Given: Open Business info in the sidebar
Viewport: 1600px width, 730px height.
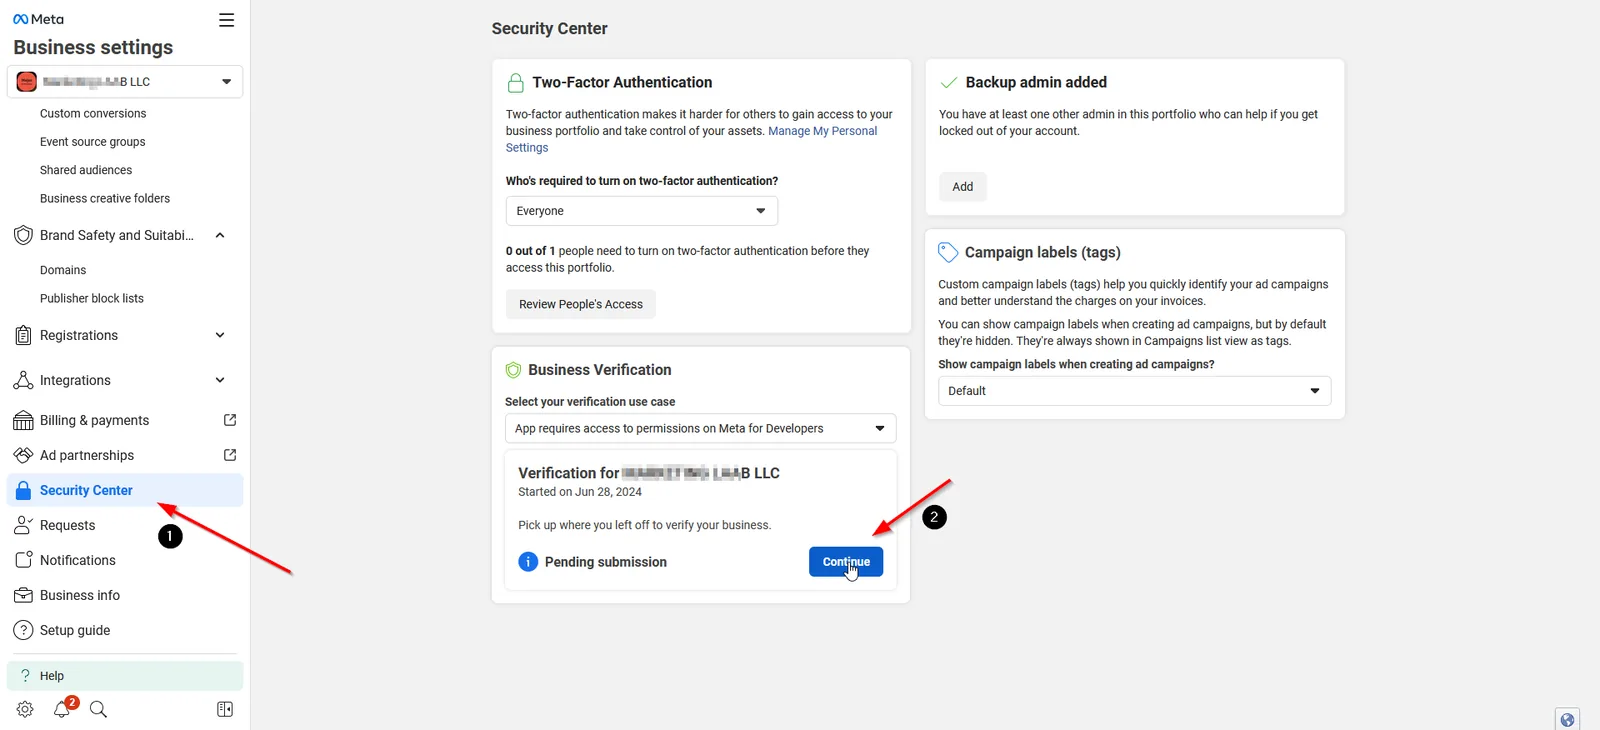Looking at the screenshot, I should pyautogui.click(x=125, y=595).
